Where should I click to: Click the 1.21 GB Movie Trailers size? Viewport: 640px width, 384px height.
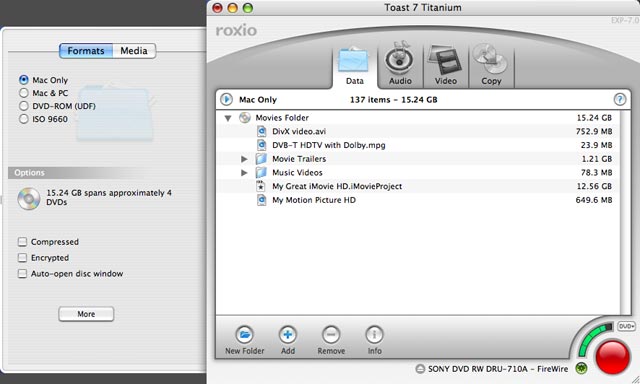(x=596, y=159)
